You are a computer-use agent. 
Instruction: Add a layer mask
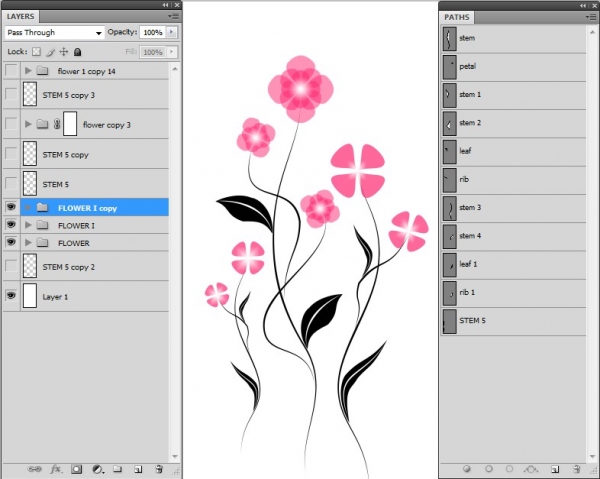pos(77,469)
